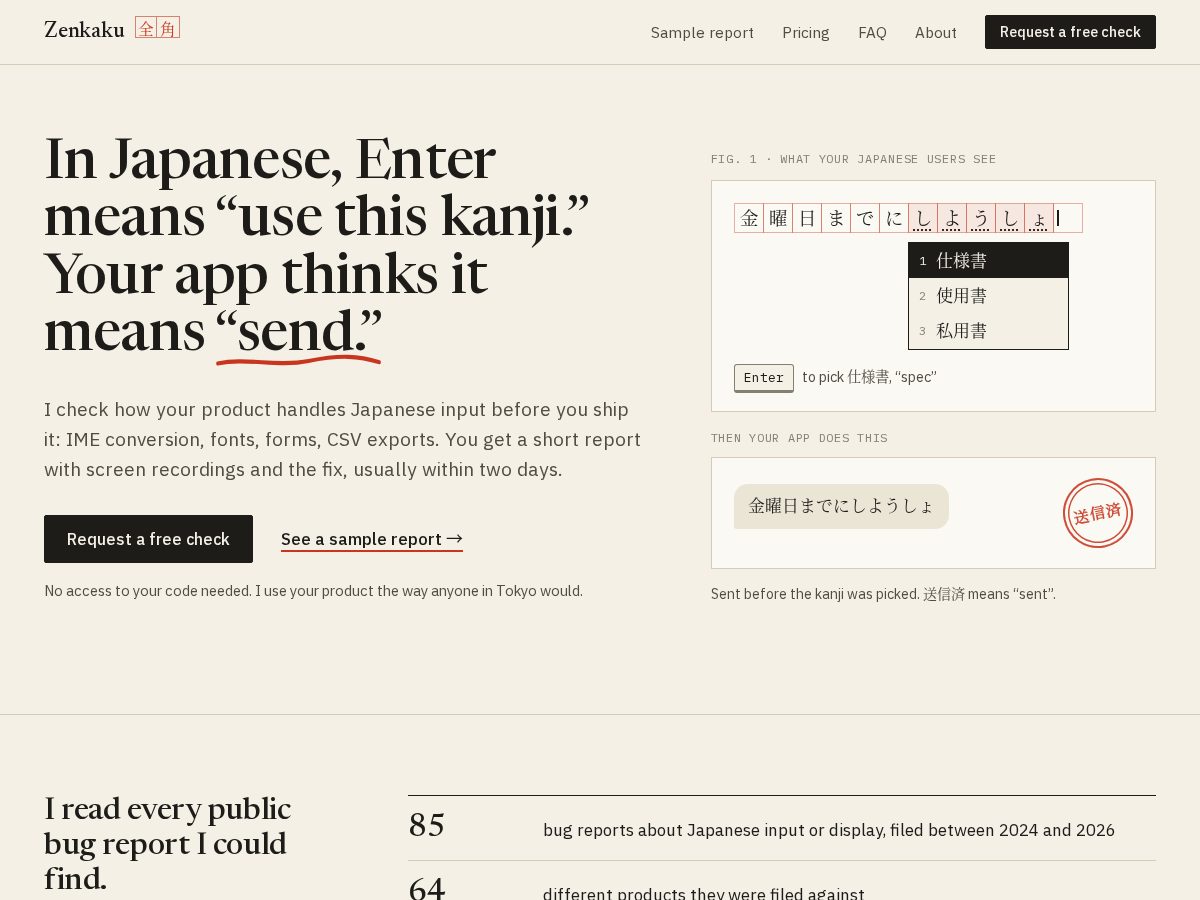Viewport: 1200px width, 900px height.
Task: Click the sent message bubble 金曜日までにしようしょ
Action: [x=841, y=506]
